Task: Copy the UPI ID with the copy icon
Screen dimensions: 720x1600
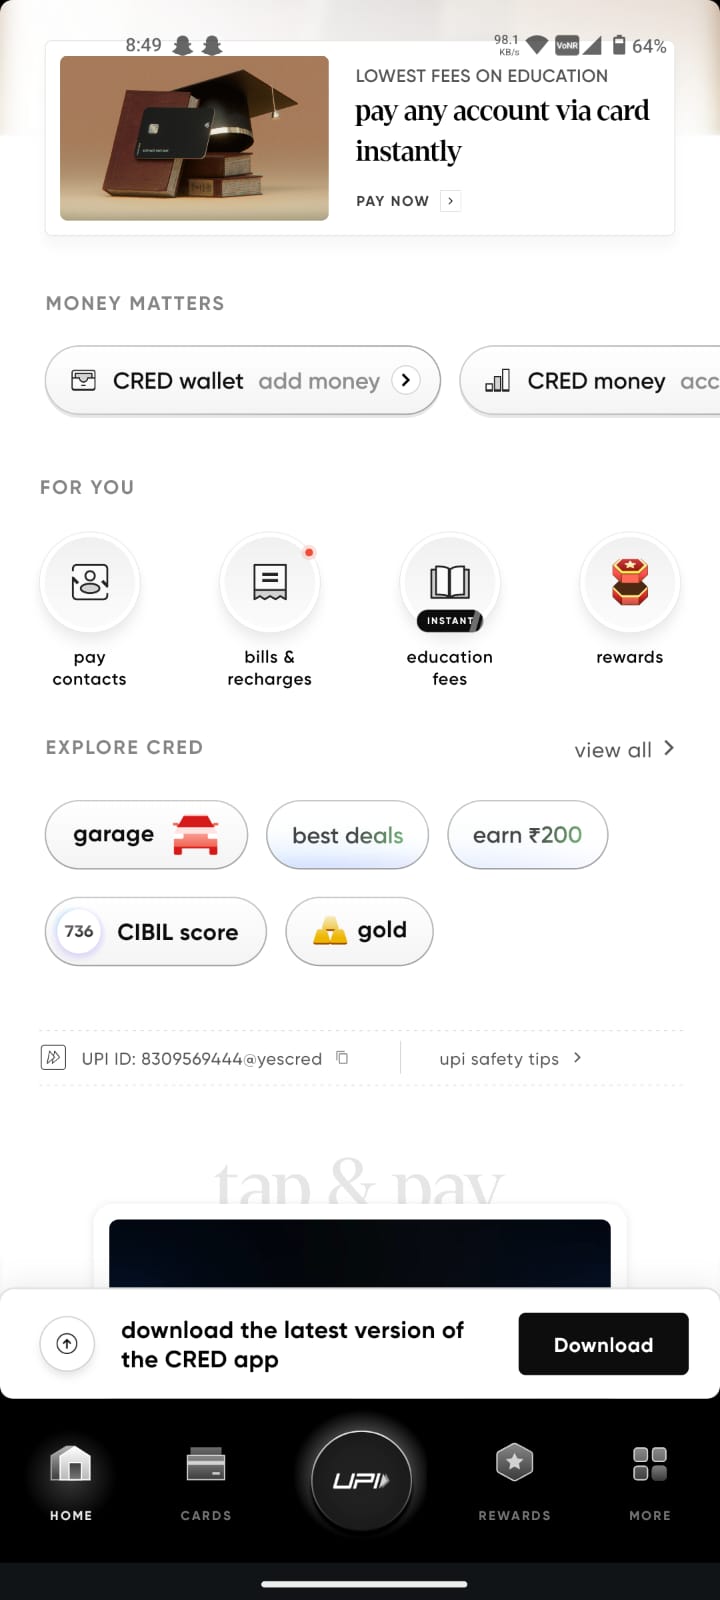Action: tap(342, 1058)
